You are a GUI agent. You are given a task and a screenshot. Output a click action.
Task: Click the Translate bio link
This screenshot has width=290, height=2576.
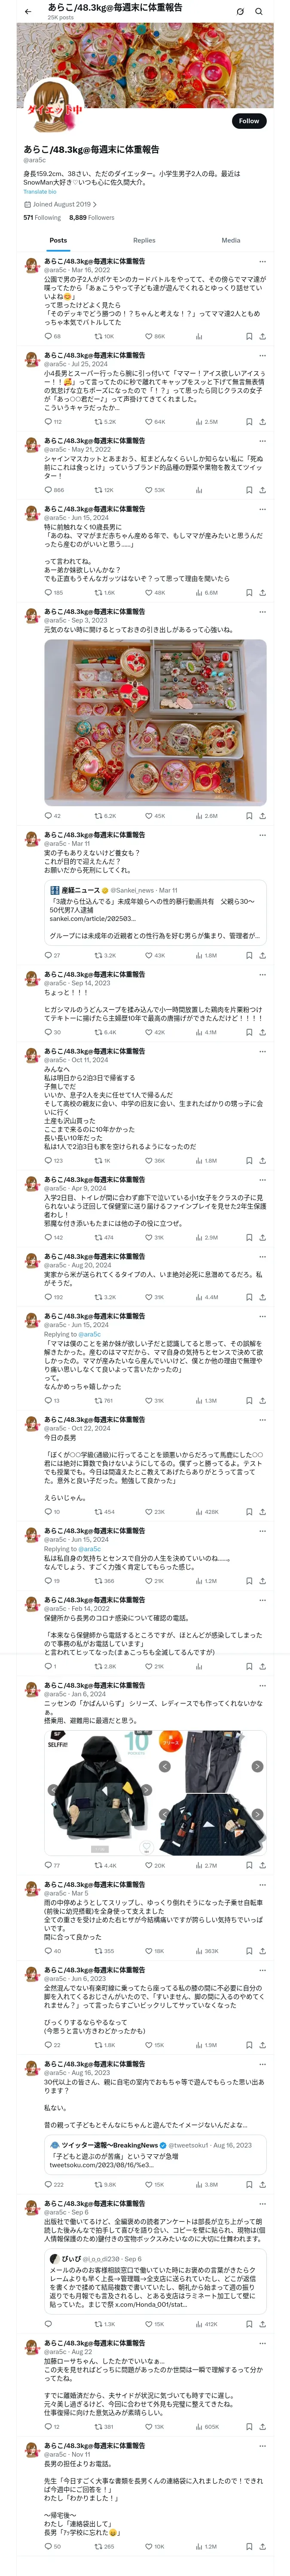tap(40, 191)
